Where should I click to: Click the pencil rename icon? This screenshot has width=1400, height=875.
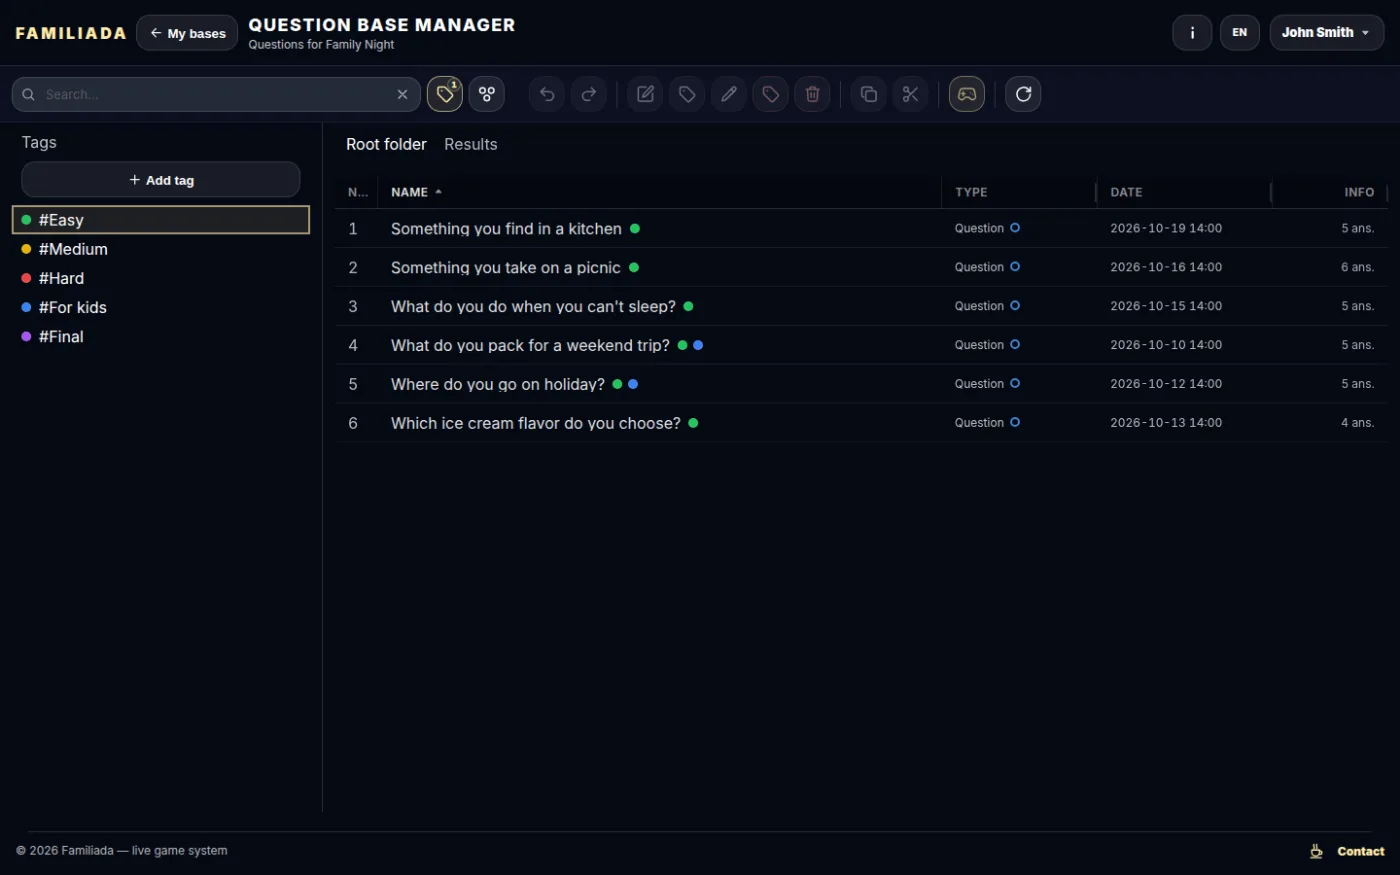729,94
